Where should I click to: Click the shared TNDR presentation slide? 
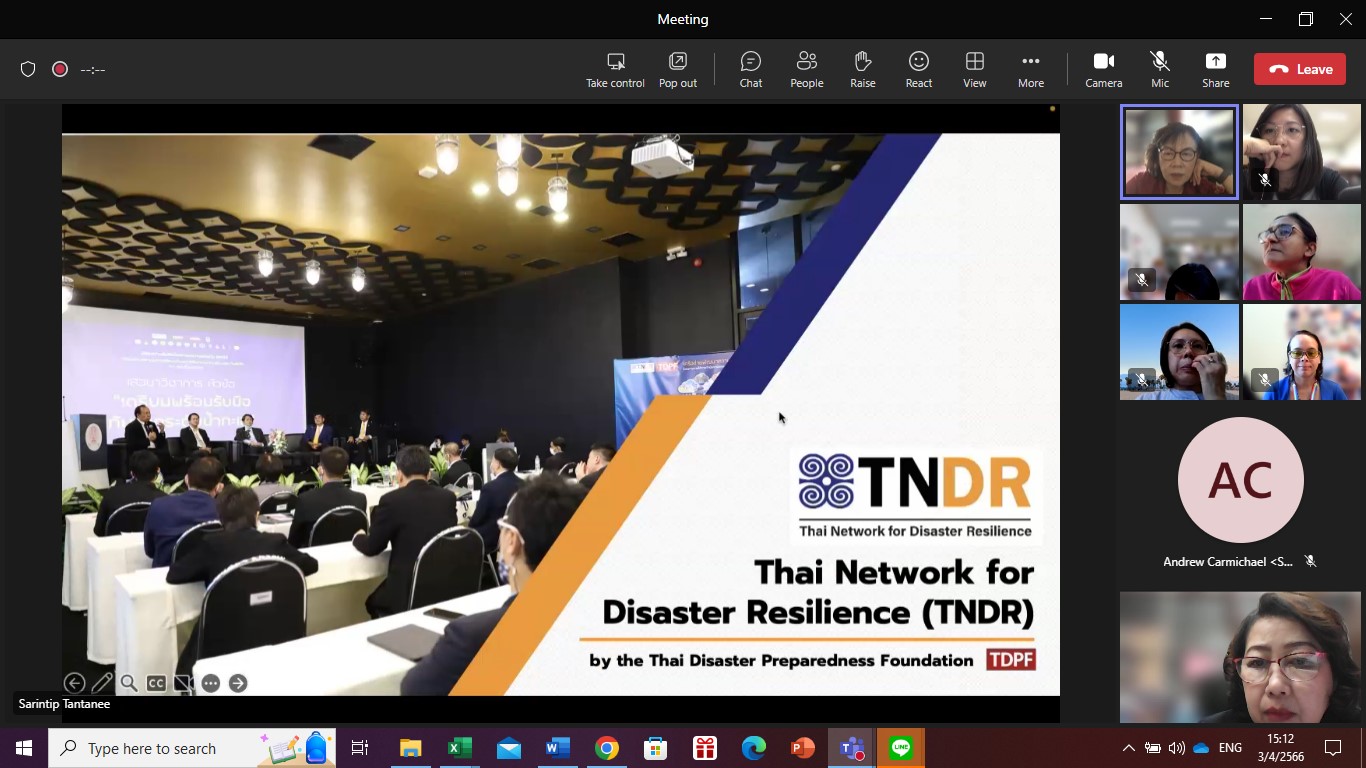coord(561,414)
